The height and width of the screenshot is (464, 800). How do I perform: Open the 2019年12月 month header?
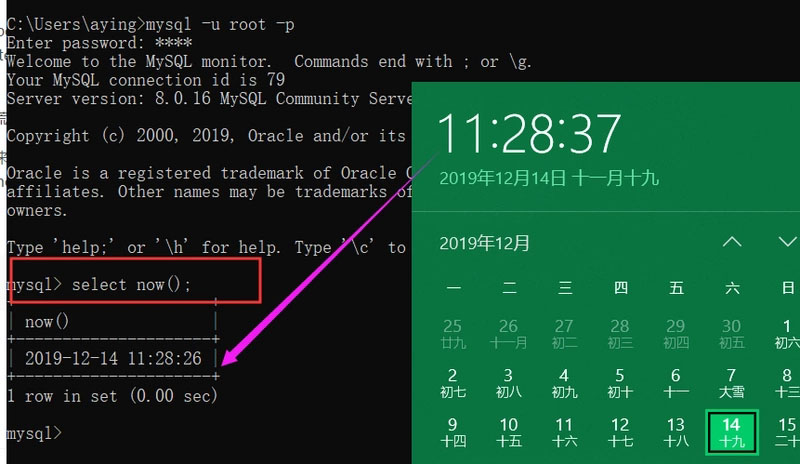coord(484,243)
